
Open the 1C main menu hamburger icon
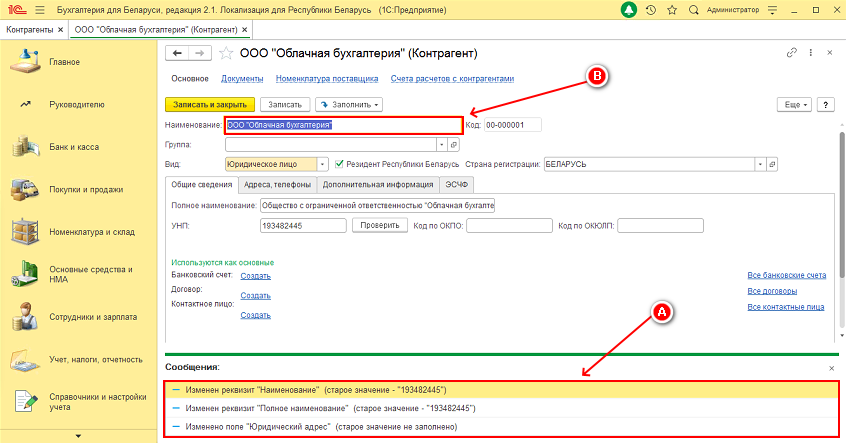(x=40, y=10)
